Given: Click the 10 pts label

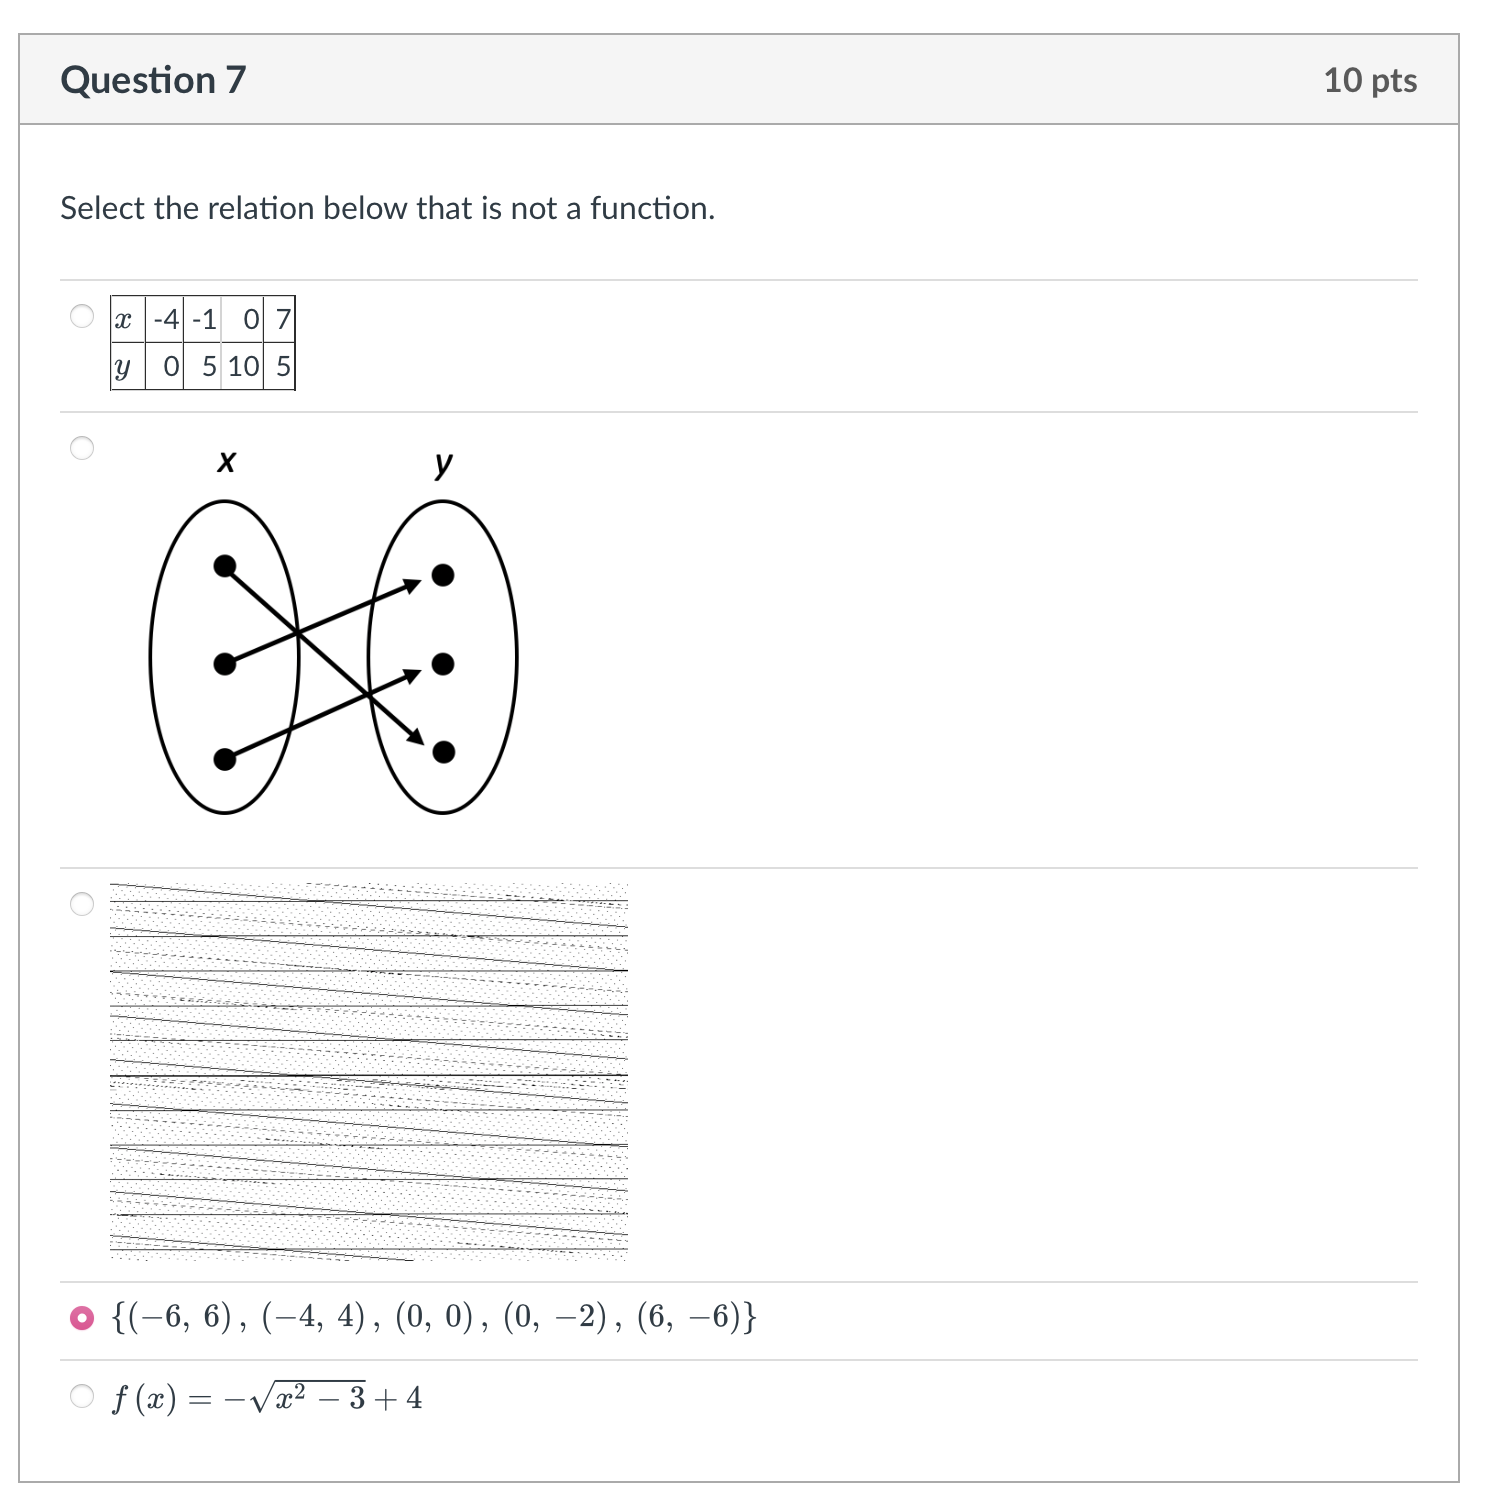Looking at the screenshot, I should 1369,81.
